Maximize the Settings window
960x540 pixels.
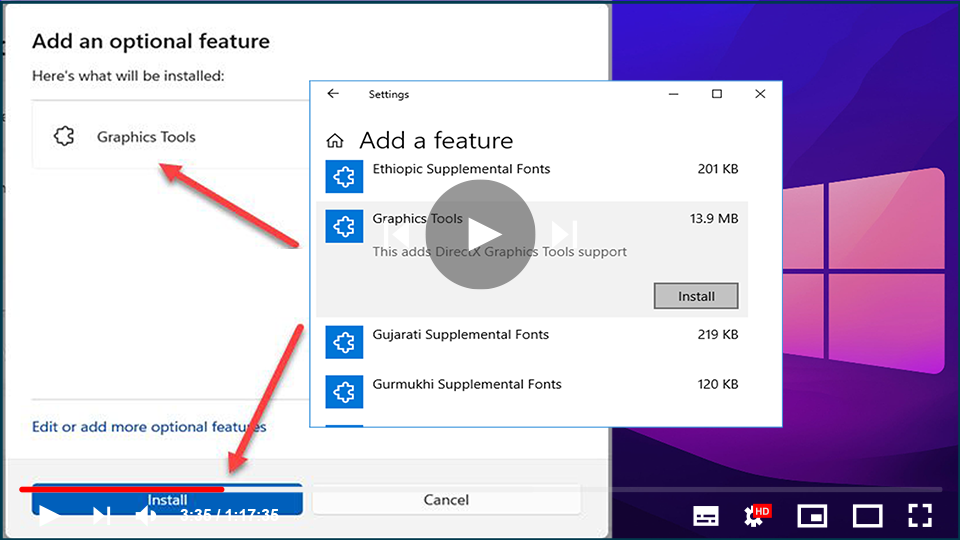tap(717, 94)
